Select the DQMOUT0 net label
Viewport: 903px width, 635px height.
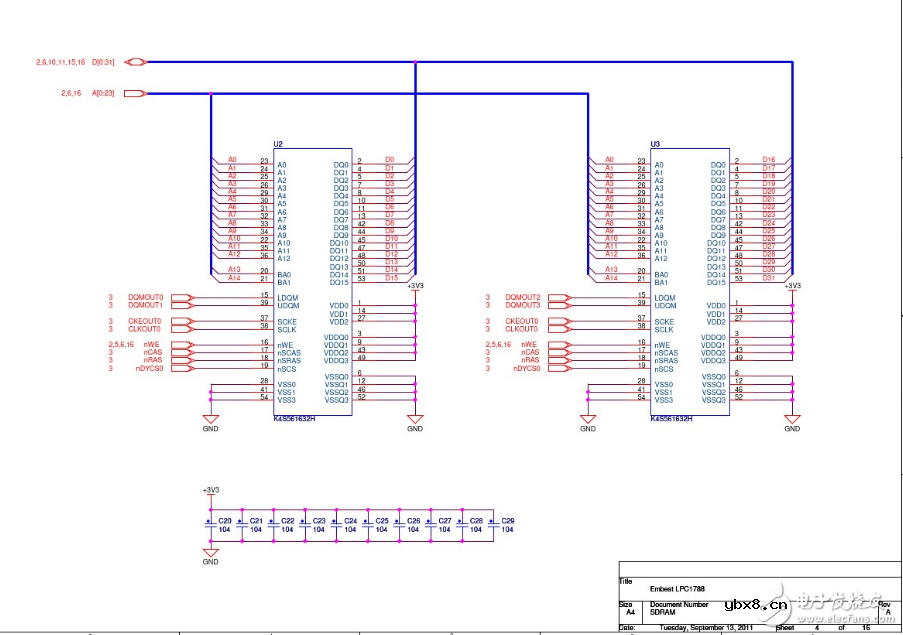pyautogui.click(x=145, y=297)
